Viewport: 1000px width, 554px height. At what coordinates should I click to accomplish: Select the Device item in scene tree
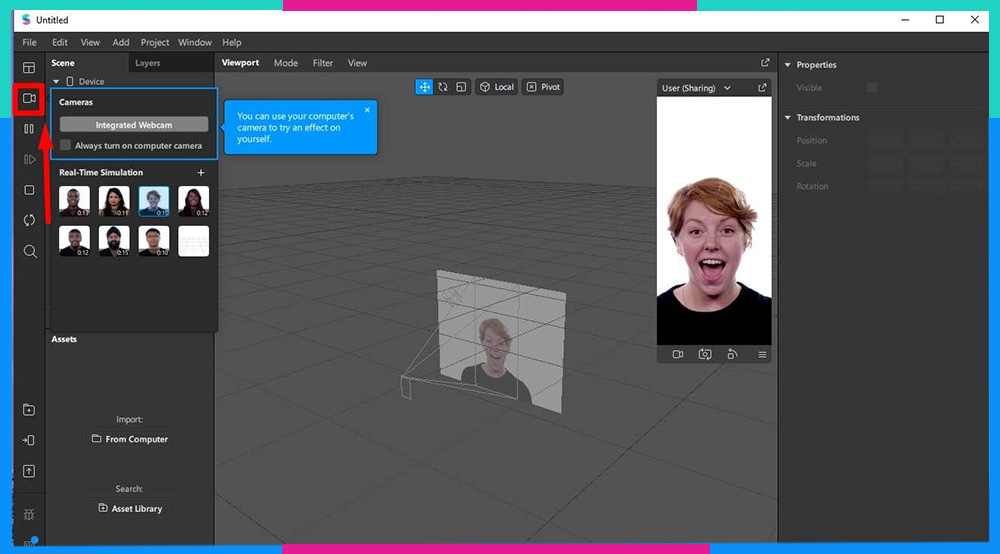[x=91, y=82]
